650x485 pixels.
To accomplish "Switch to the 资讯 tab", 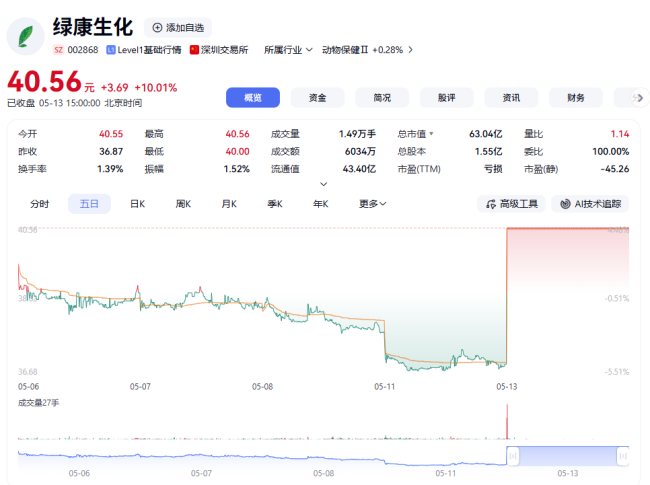I will (x=511, y=98).
